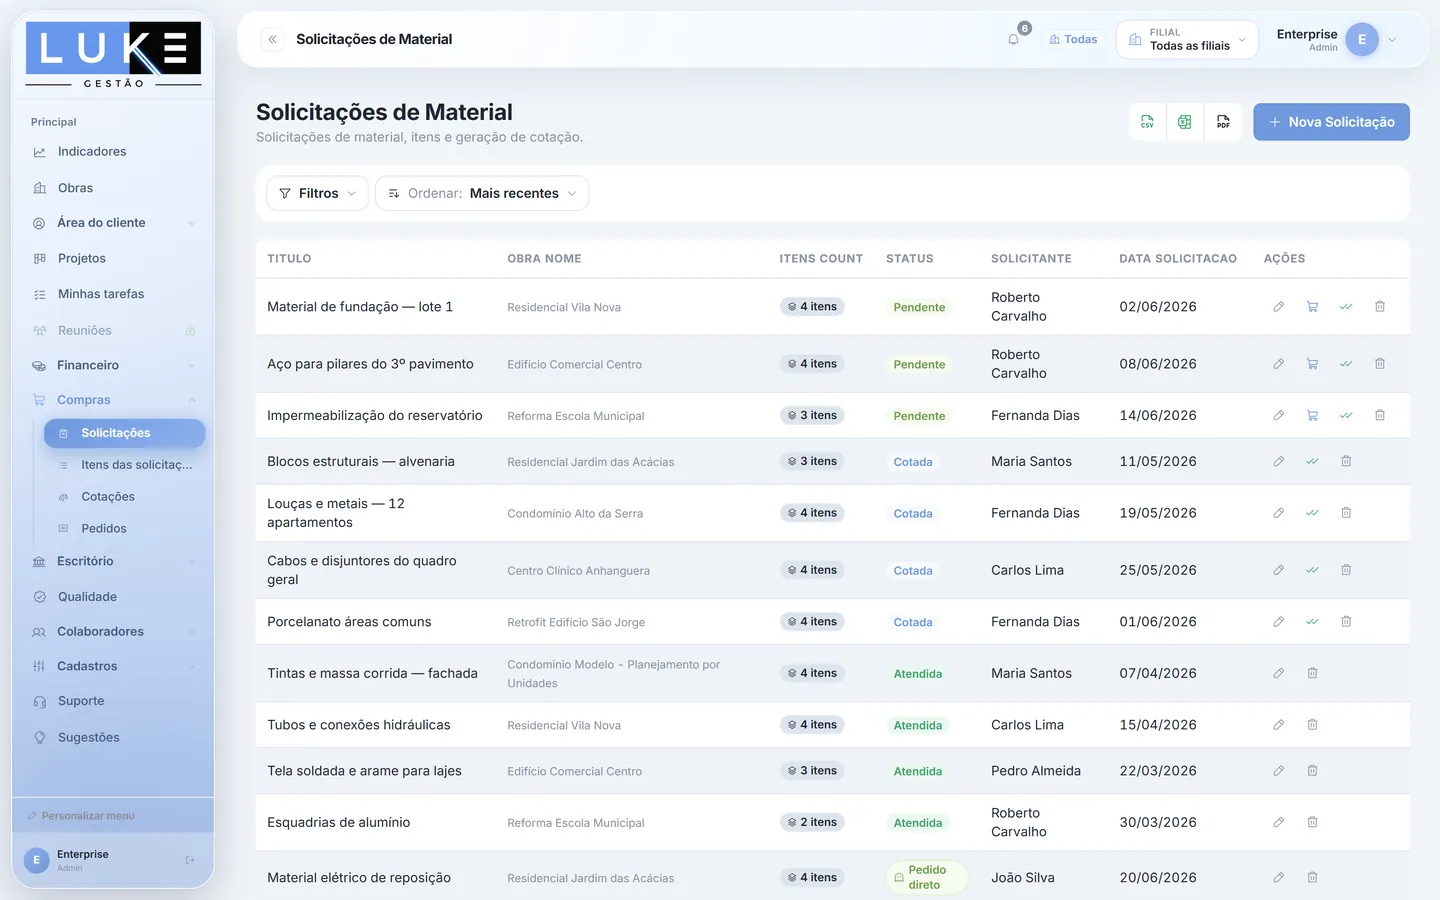
Task: Open 'Itens das solicitações' submenu item
Action: tap(125, 465)
